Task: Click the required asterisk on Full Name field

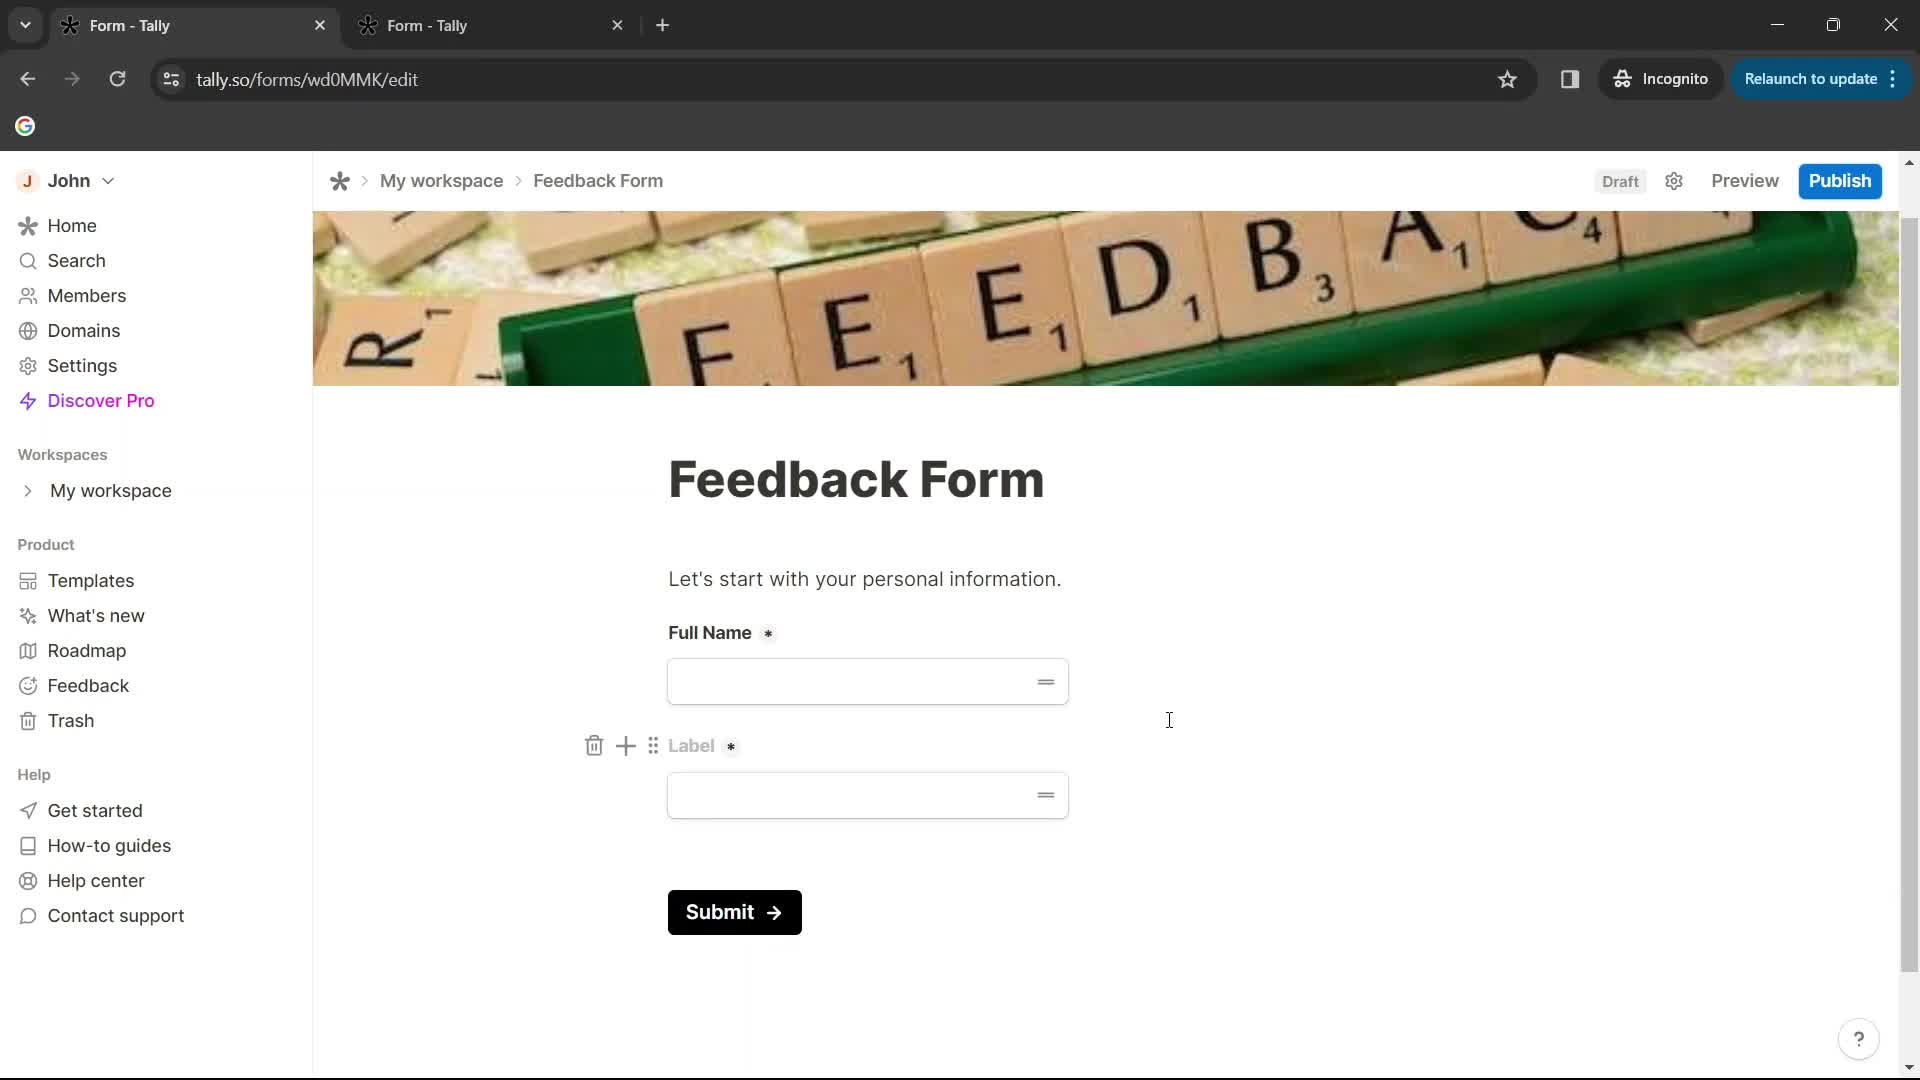Action: pos(769,634)
